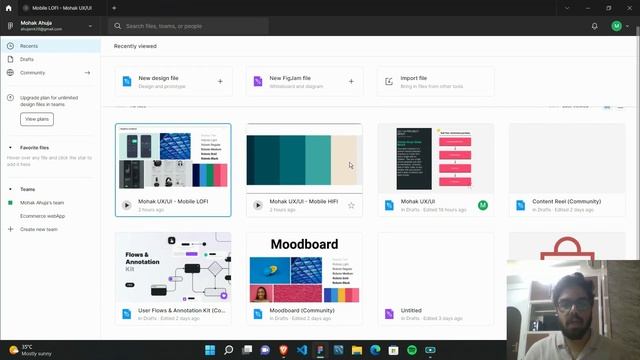Go to the Figma home icon
This screenshot has width=640, height=360.
(9, 8)
